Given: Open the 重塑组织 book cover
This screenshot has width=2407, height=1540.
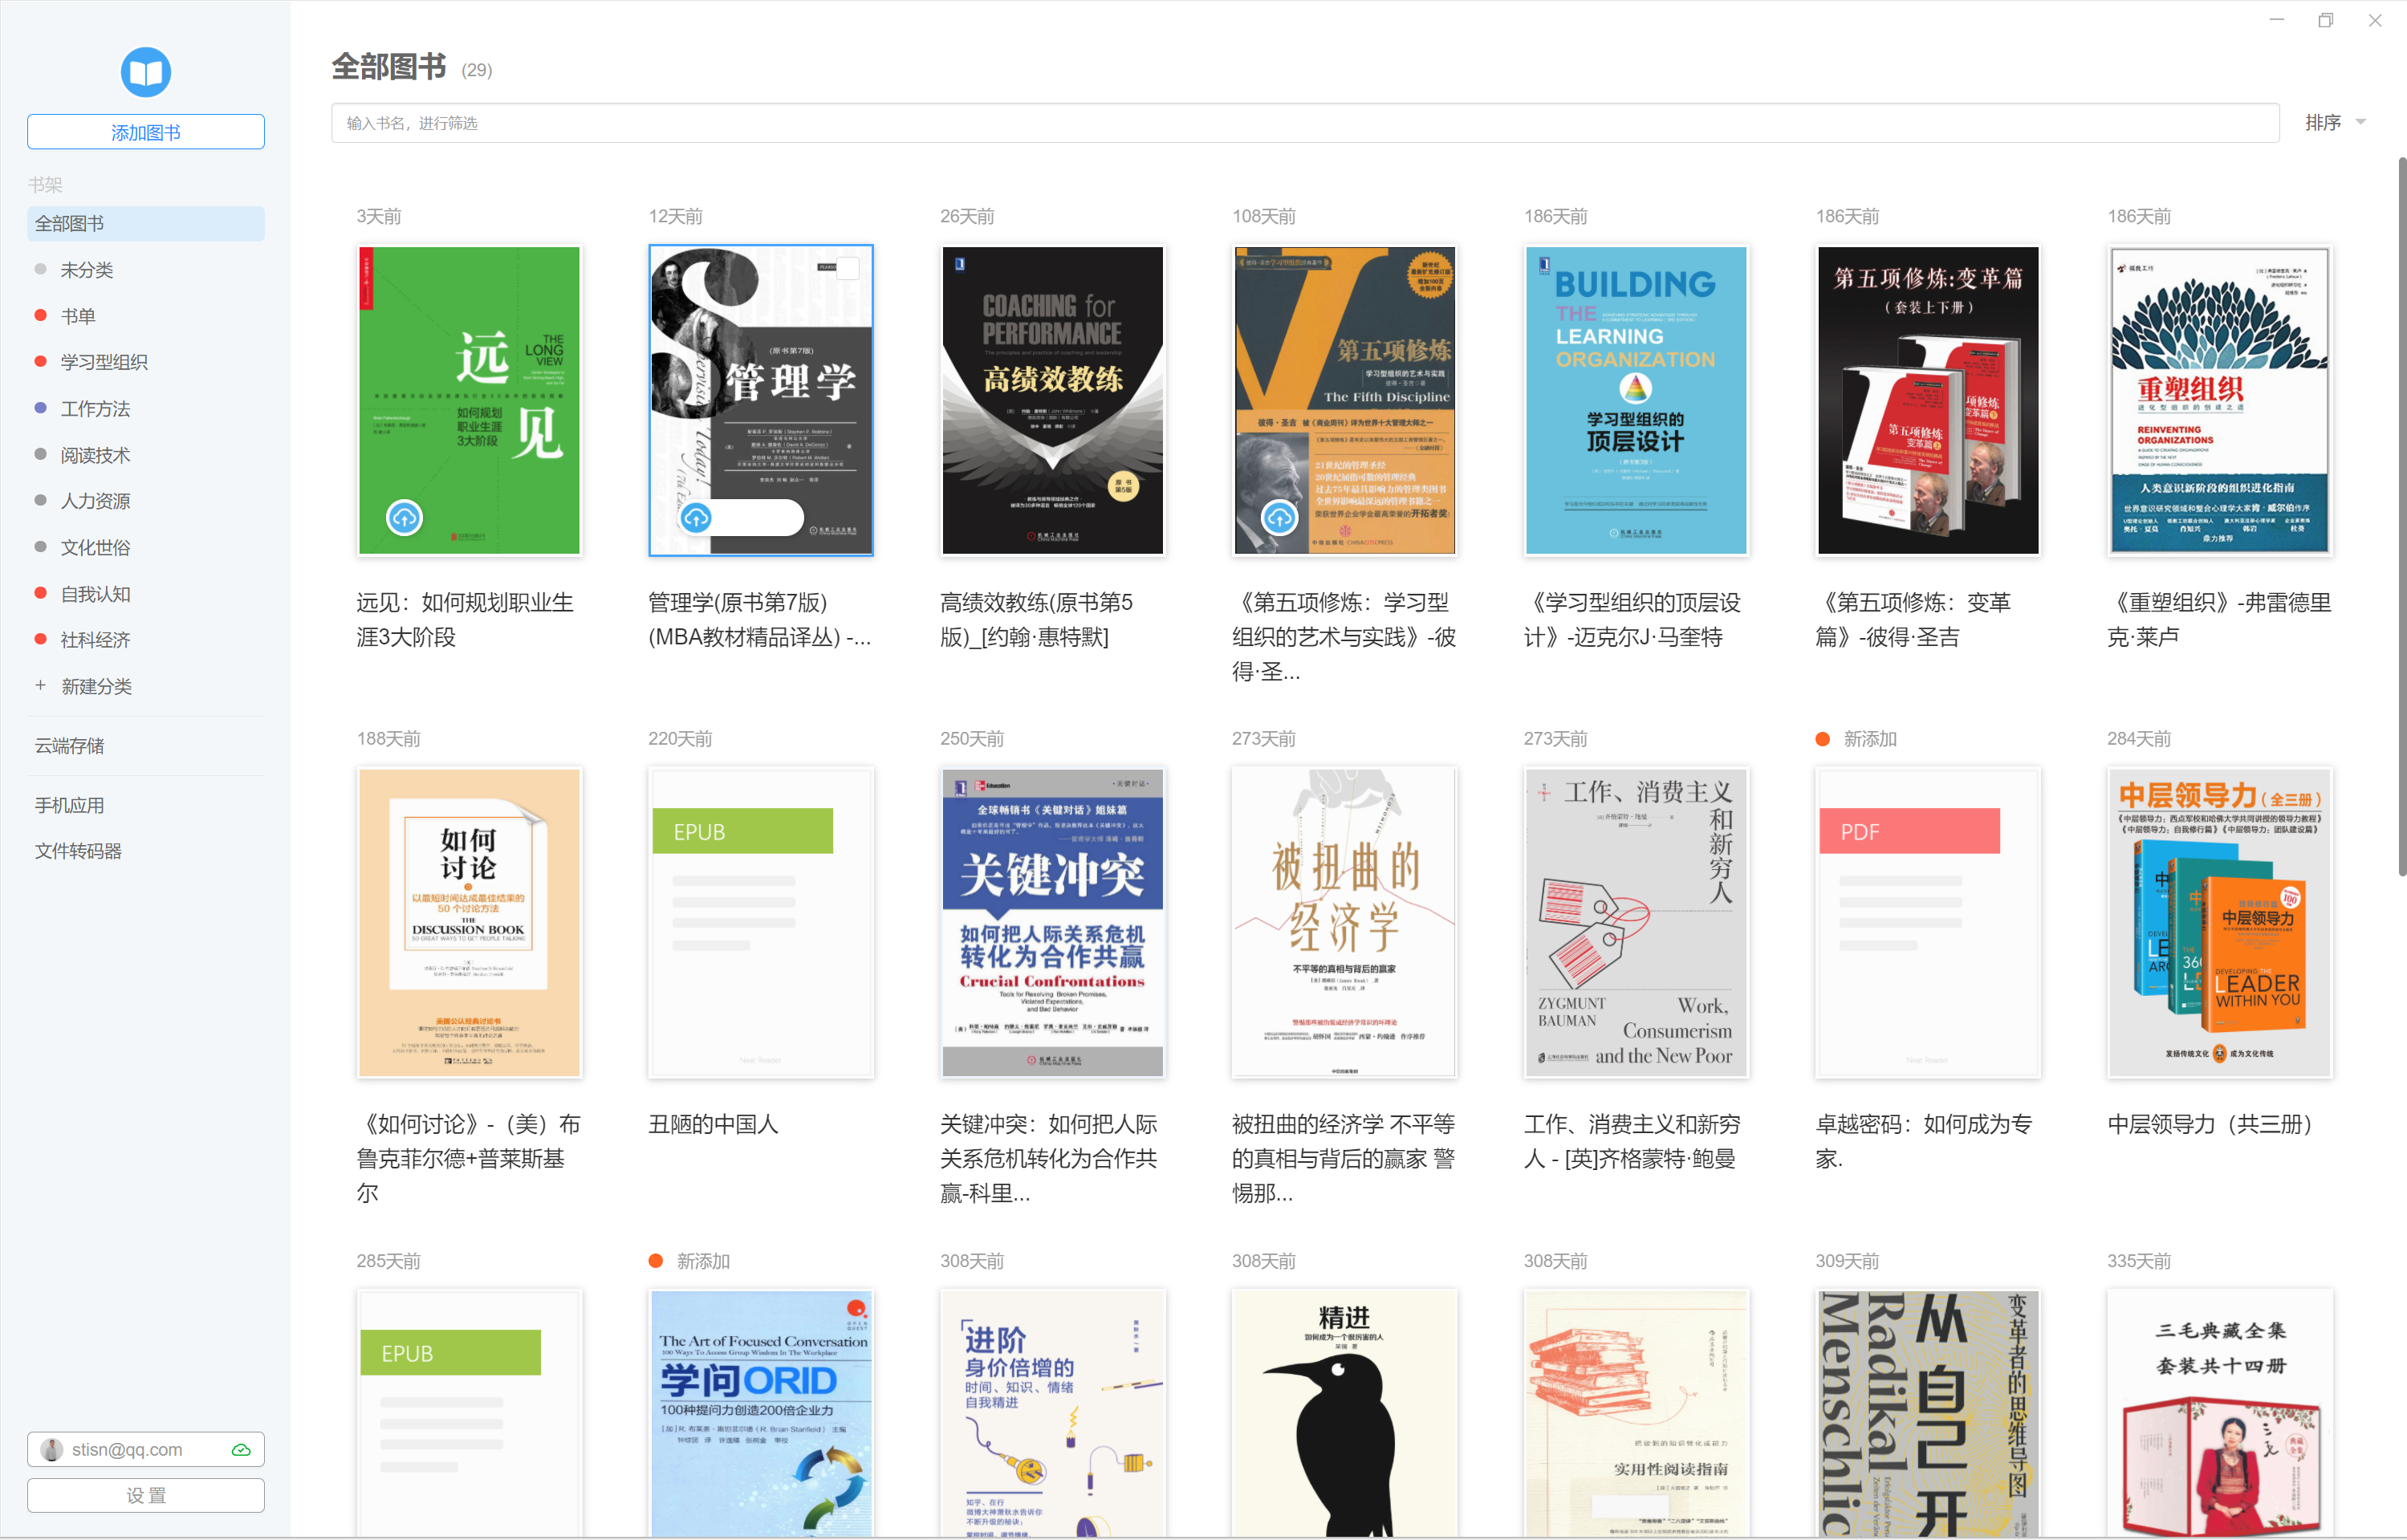Looking at the screenshot, I should (2220, 400).
